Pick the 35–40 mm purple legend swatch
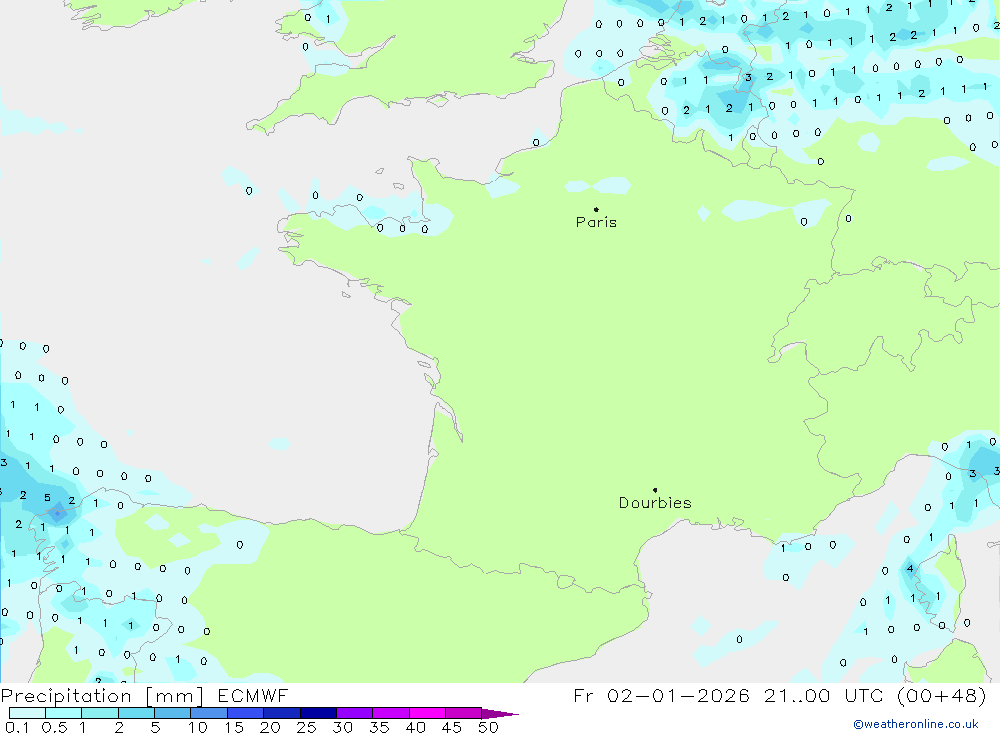 point(391,713)
